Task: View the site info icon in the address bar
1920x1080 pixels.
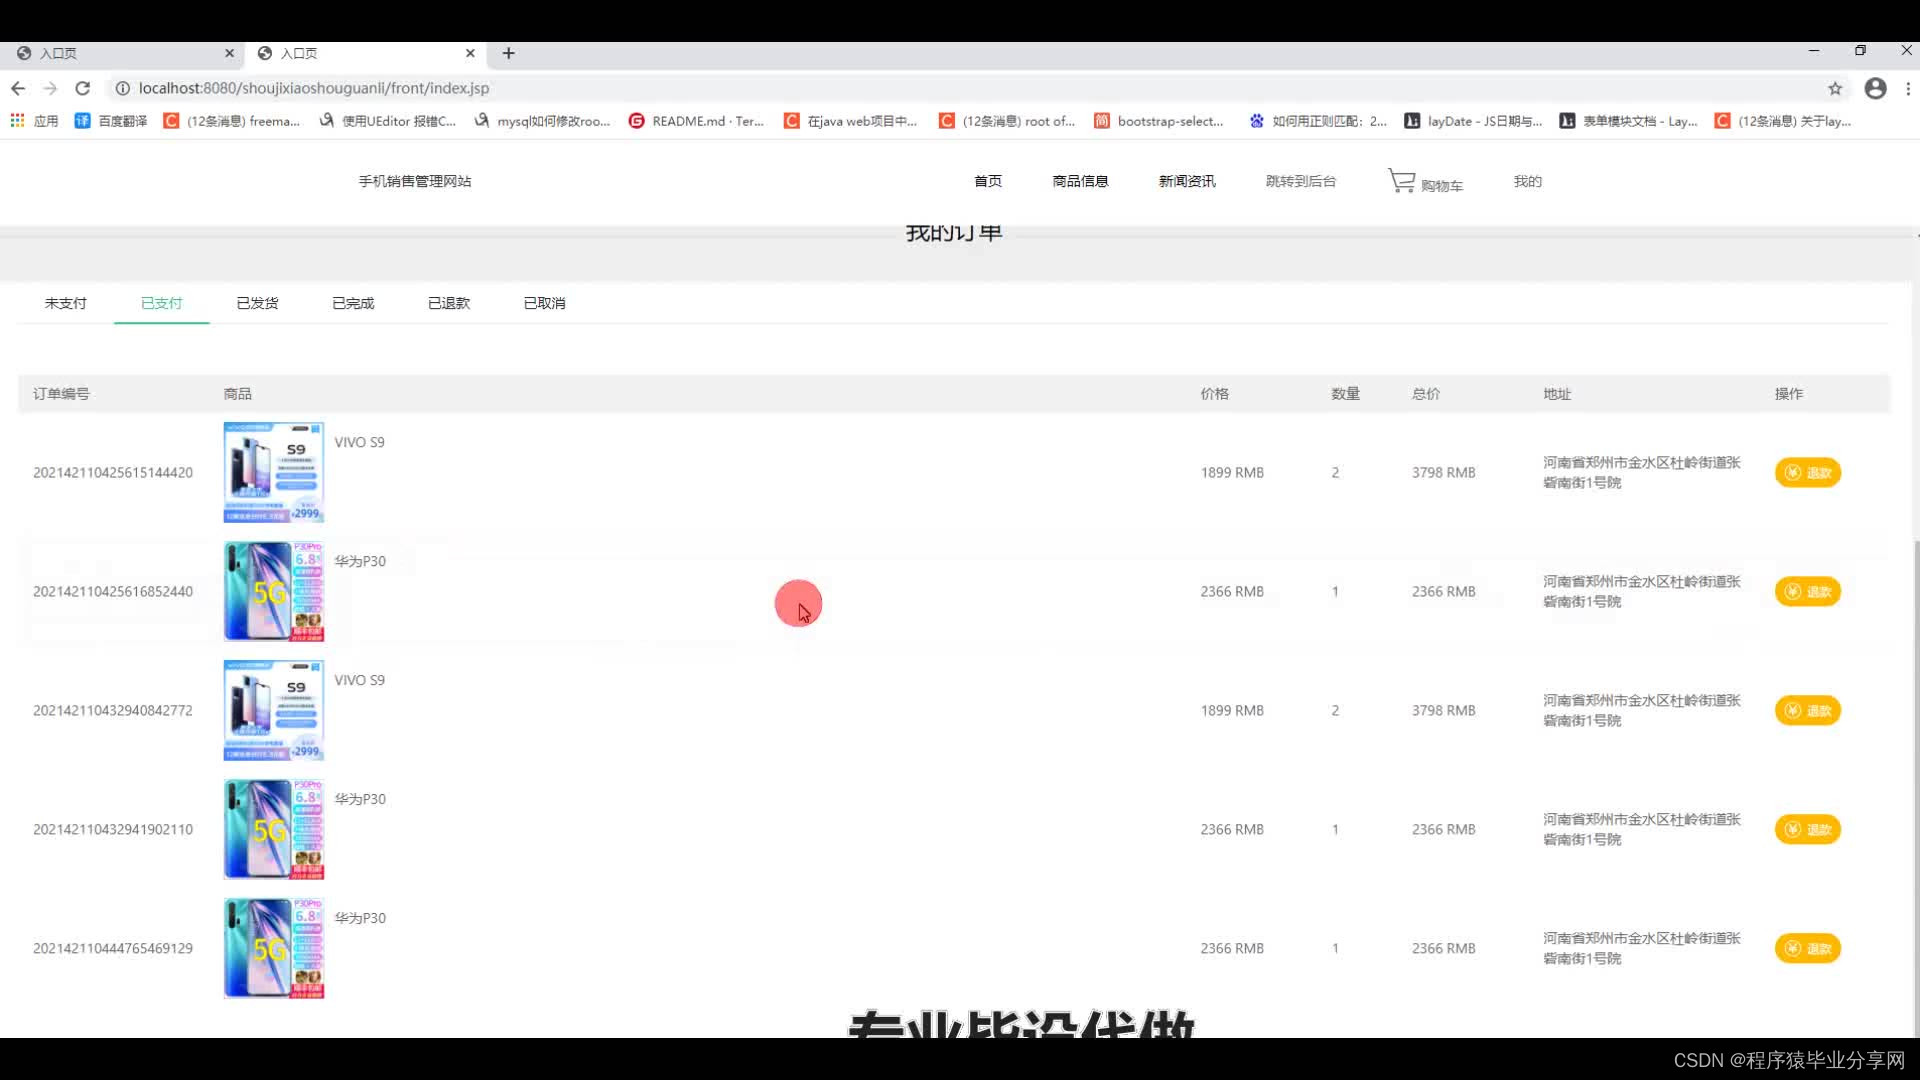Action: click(122, 88)
